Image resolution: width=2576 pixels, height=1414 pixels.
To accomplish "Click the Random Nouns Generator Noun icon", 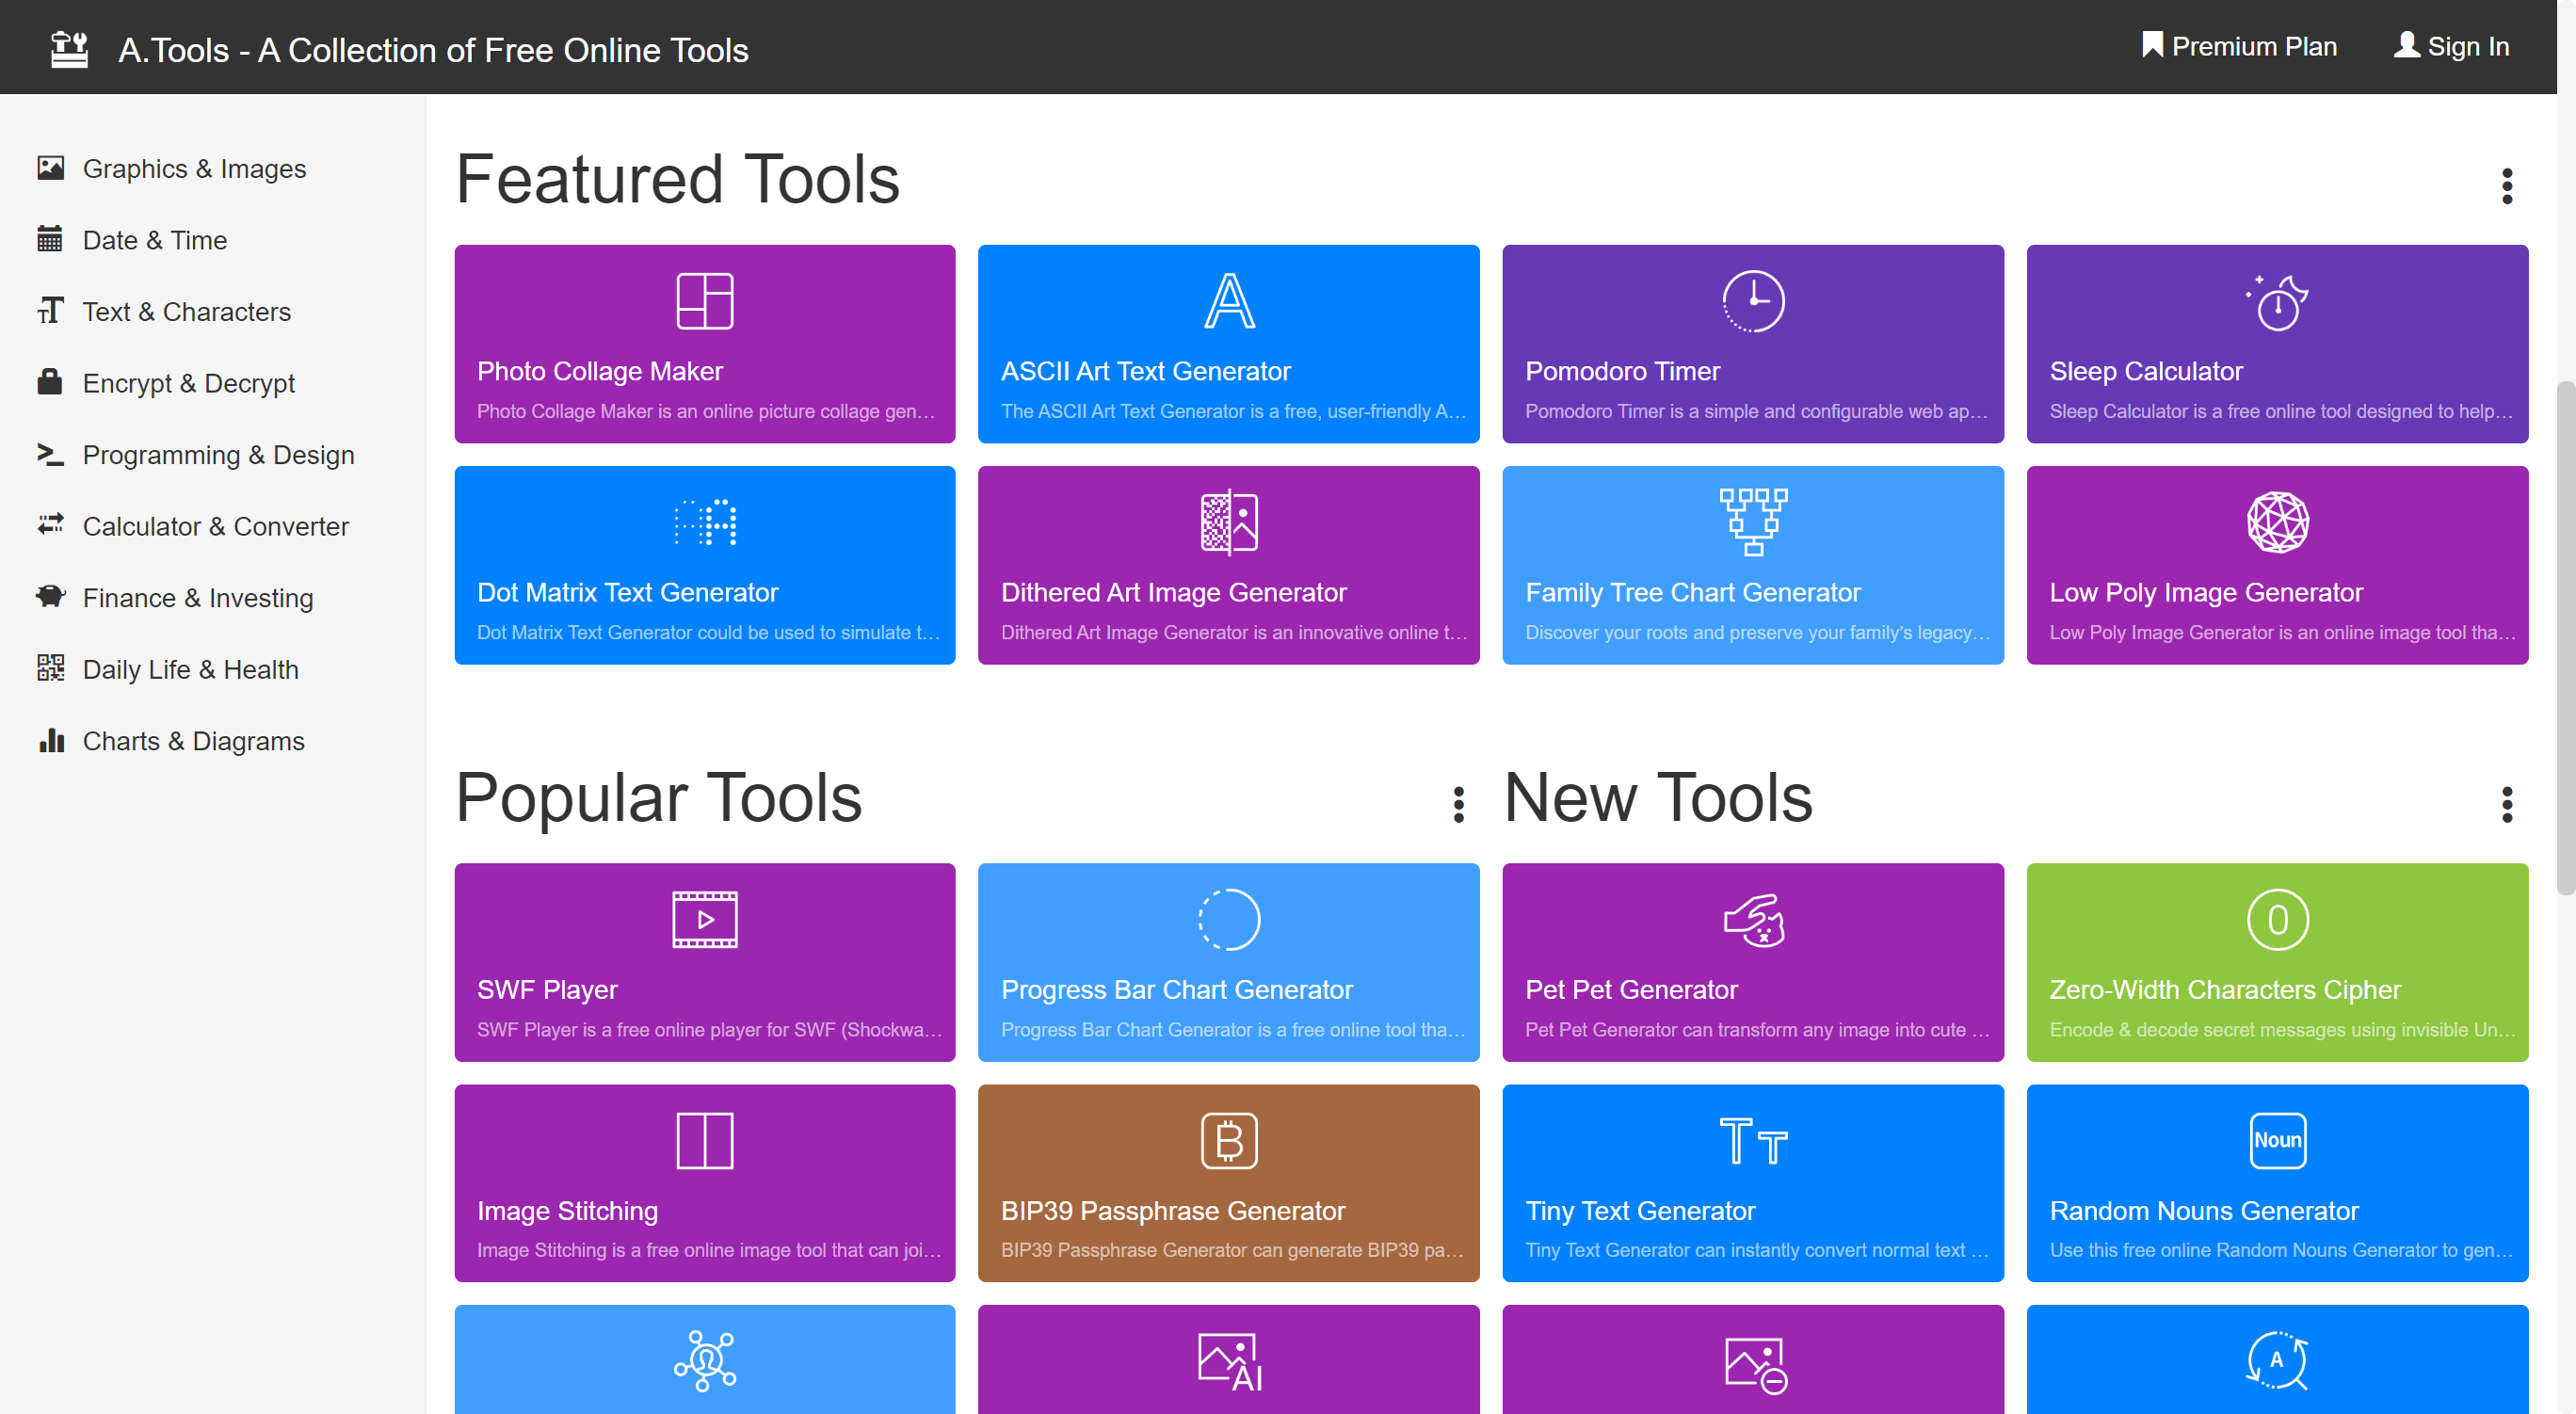I will [2276, 1140].
